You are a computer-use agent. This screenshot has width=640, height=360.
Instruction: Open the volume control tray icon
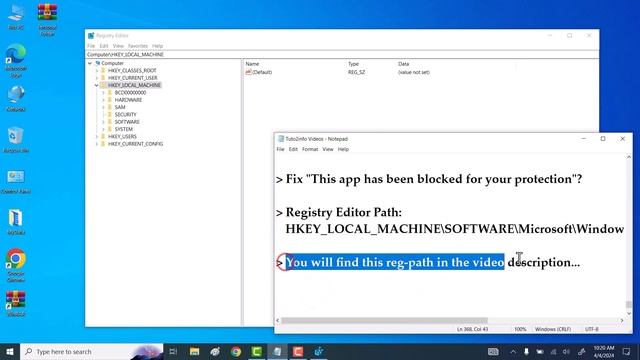point(566,351)
